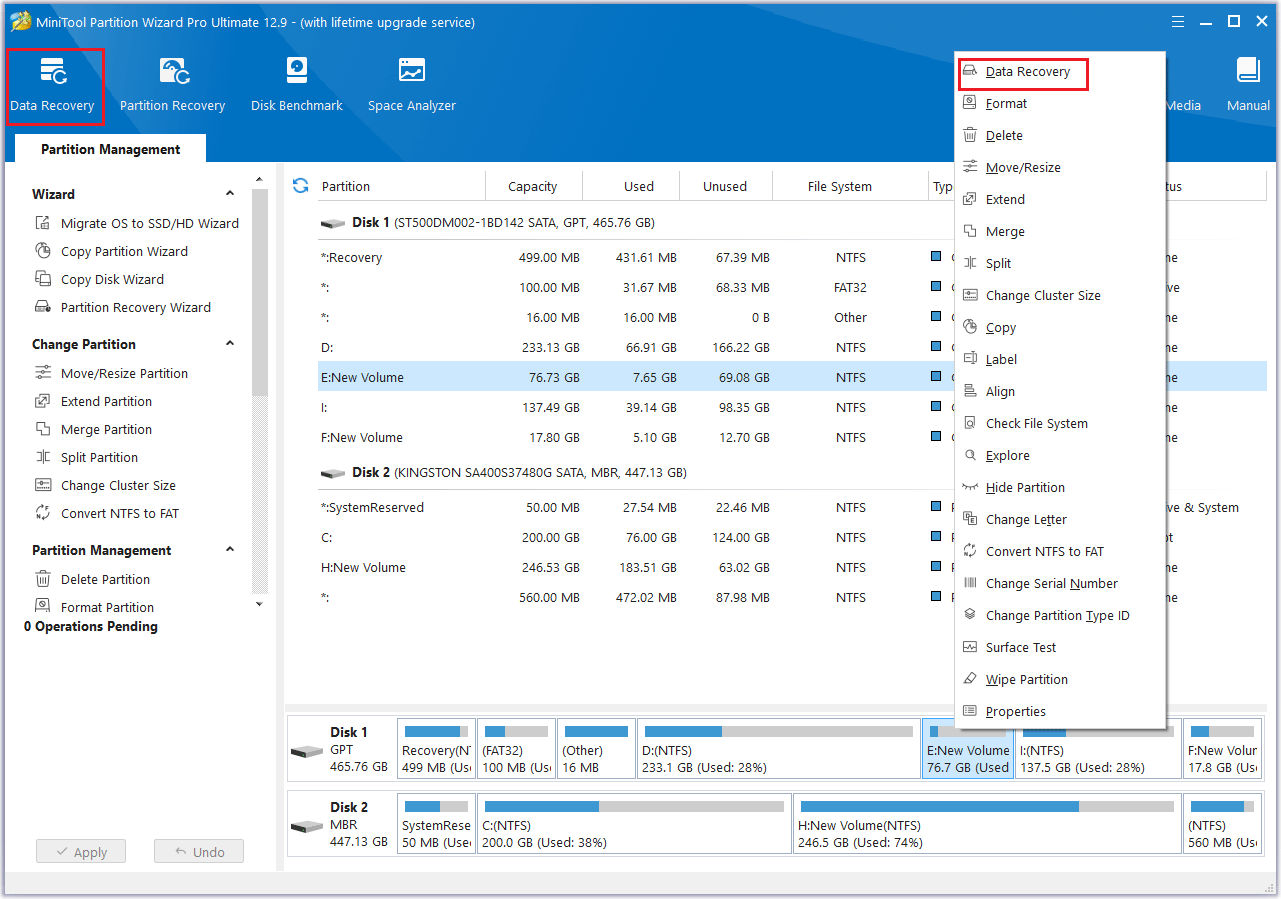Launch Partition Recovery tool
1281x899 pixels.
click(x=172, y=86)
